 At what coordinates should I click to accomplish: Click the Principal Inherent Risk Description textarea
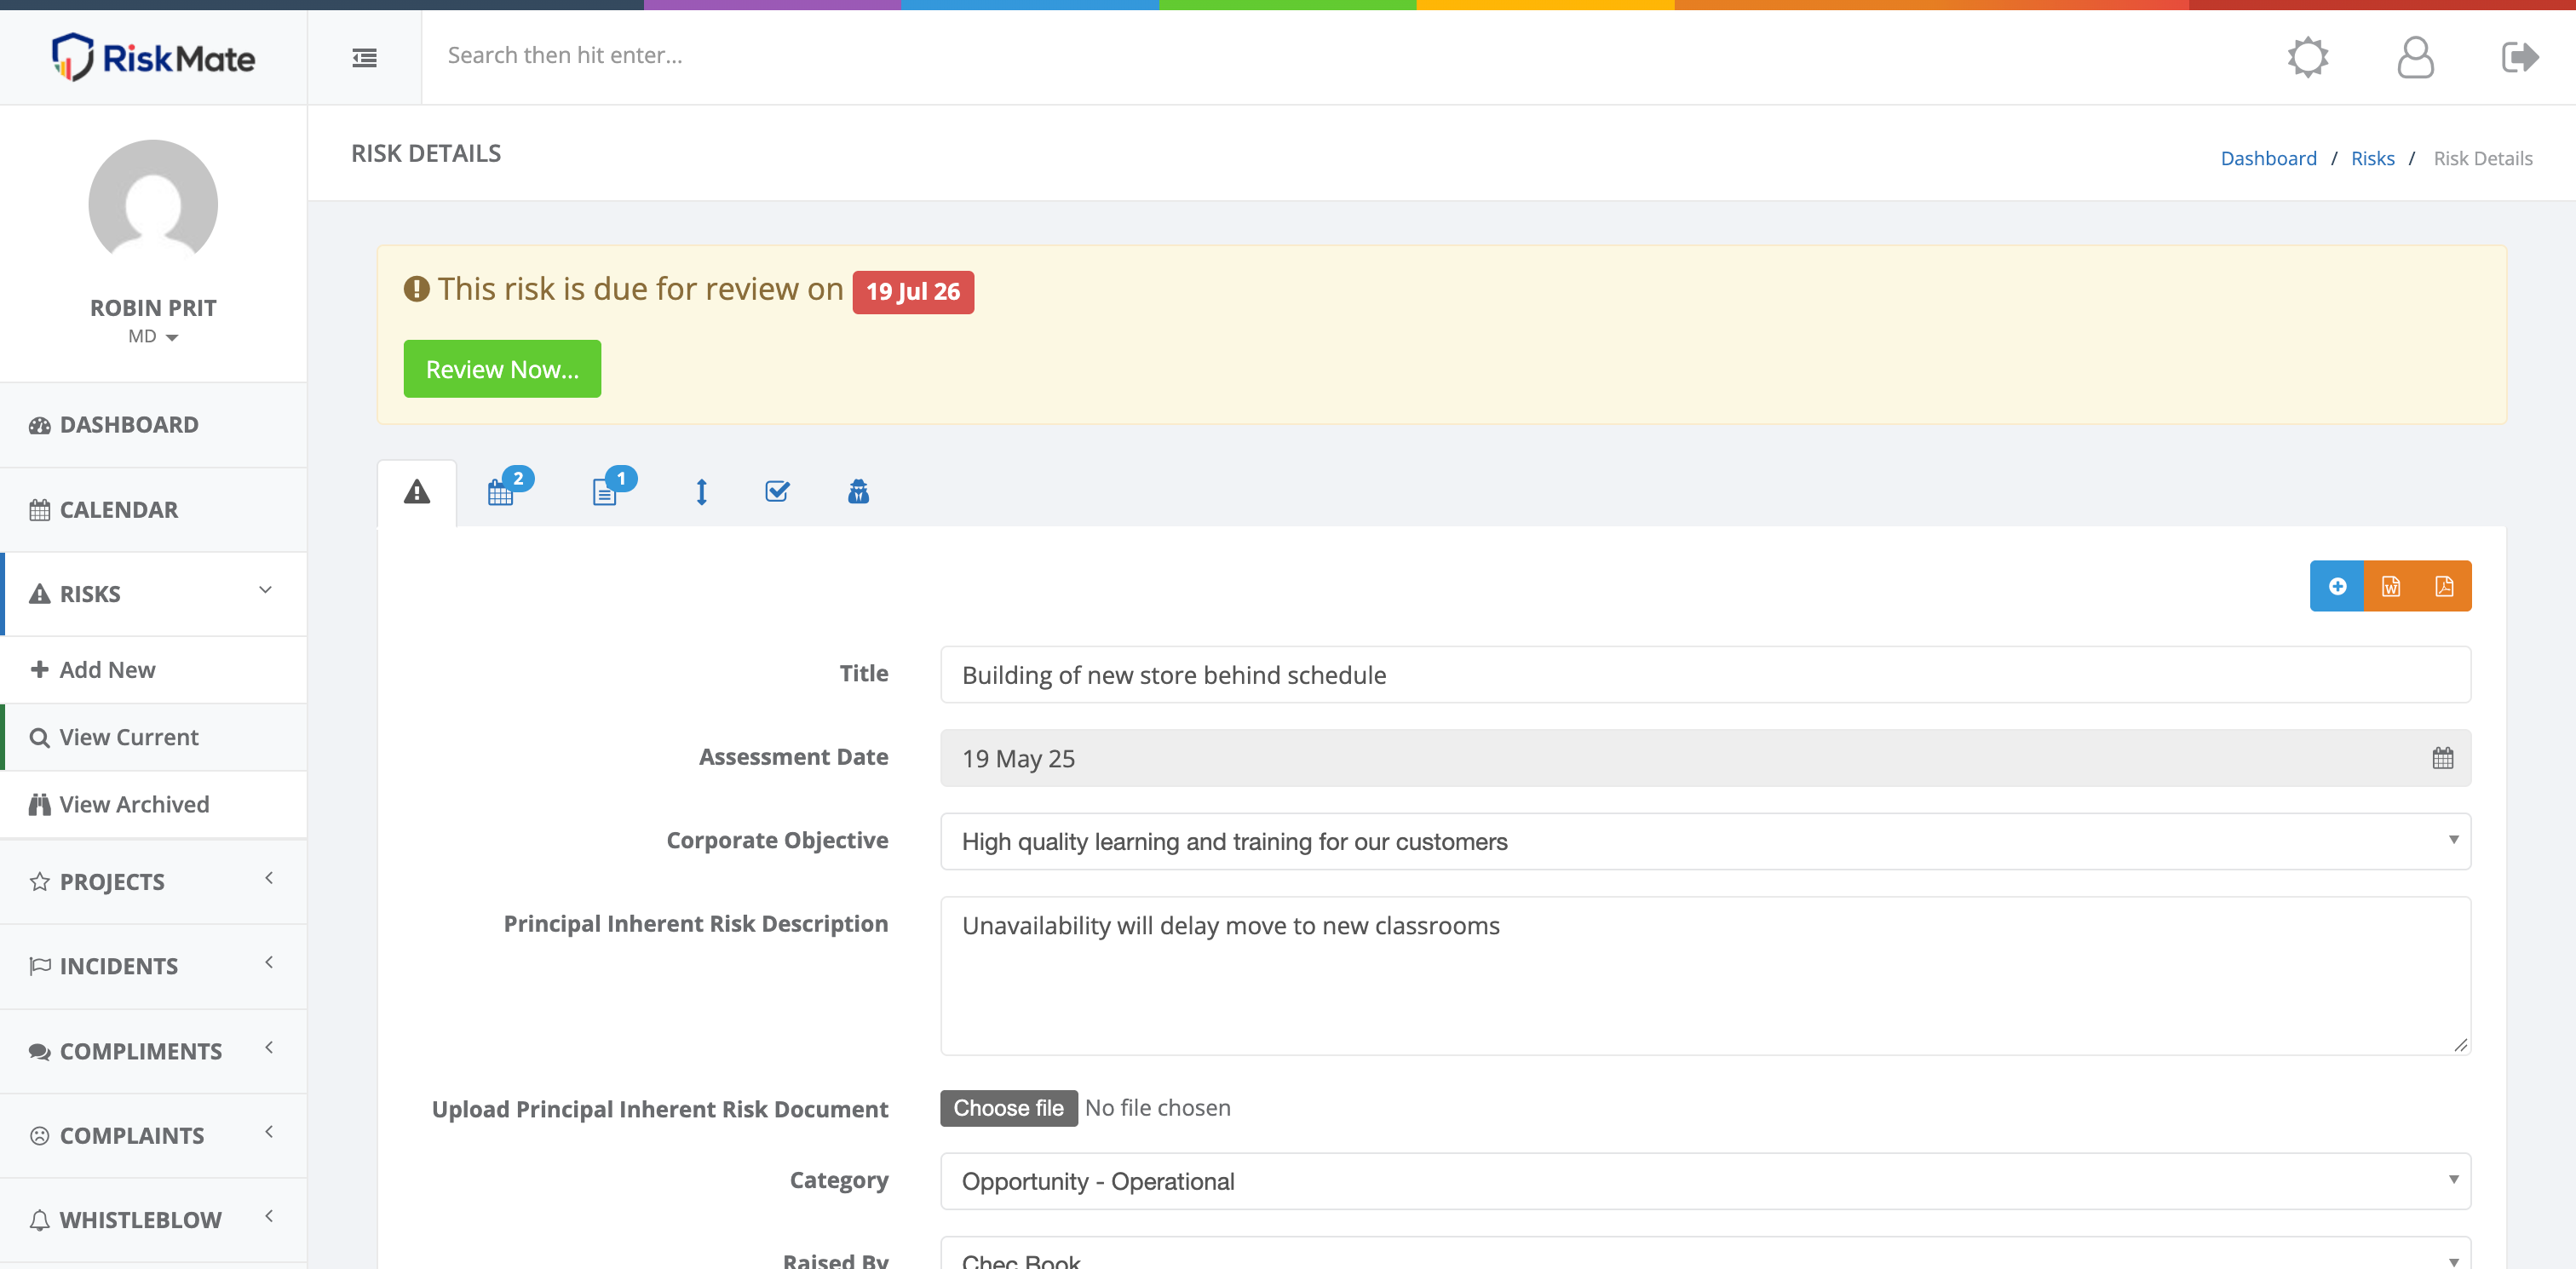coord(1705,976)
